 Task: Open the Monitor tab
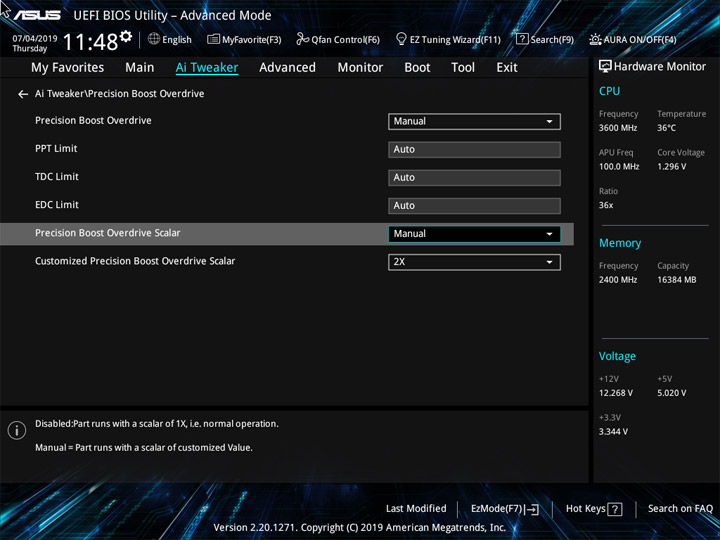(x=360, y=68)
